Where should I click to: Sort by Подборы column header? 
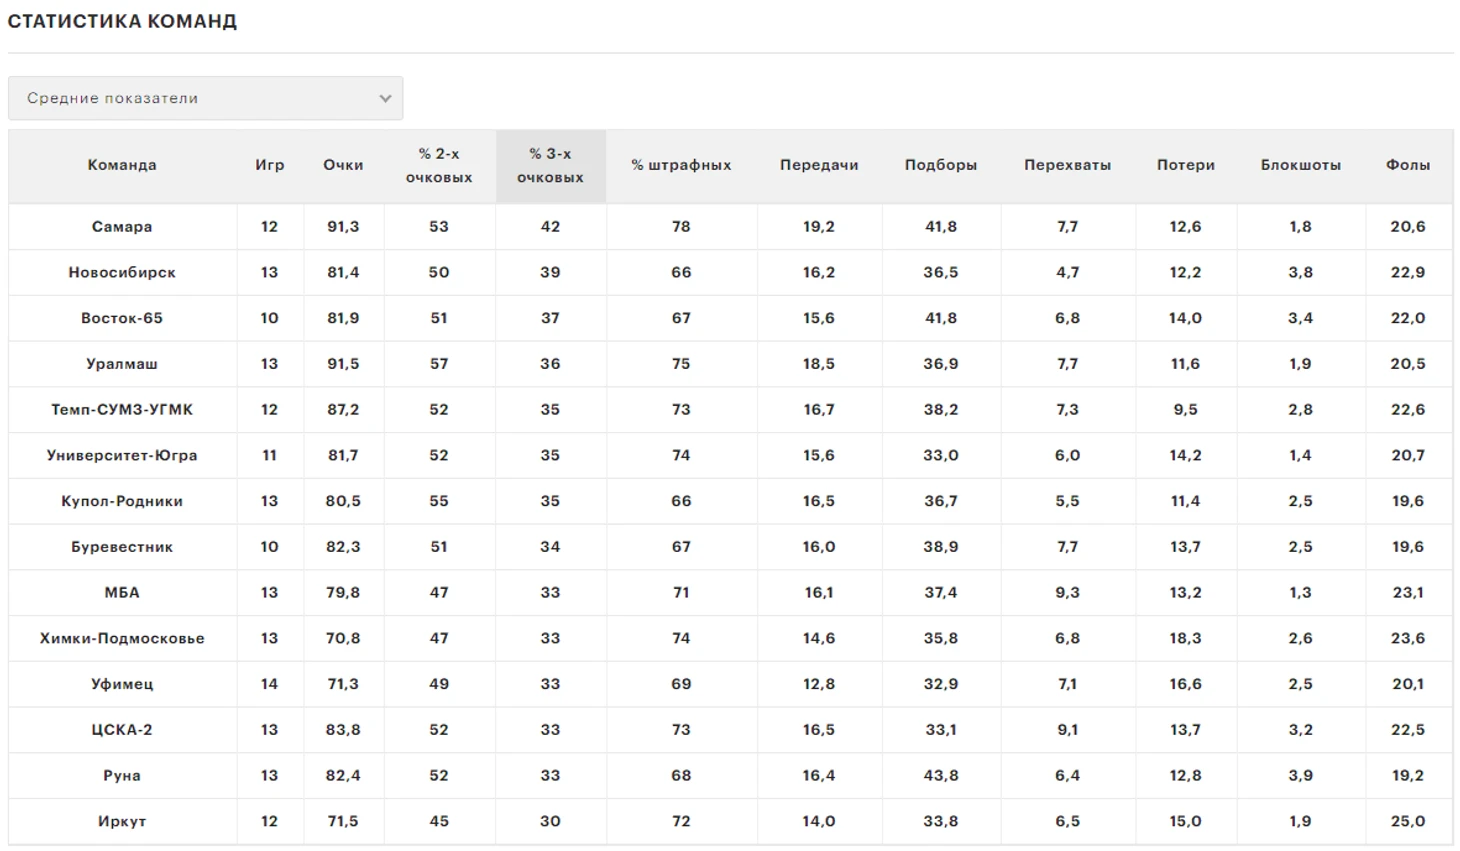[941, 165]
